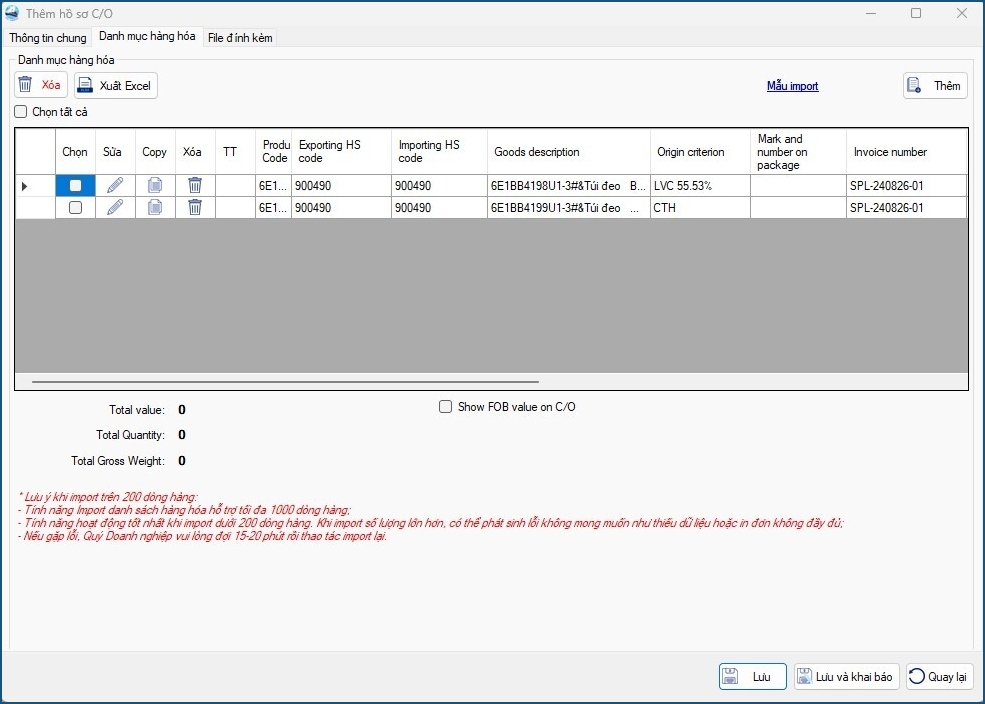
Task: Open the Mẫu import link
Action: tap(792, 86)
